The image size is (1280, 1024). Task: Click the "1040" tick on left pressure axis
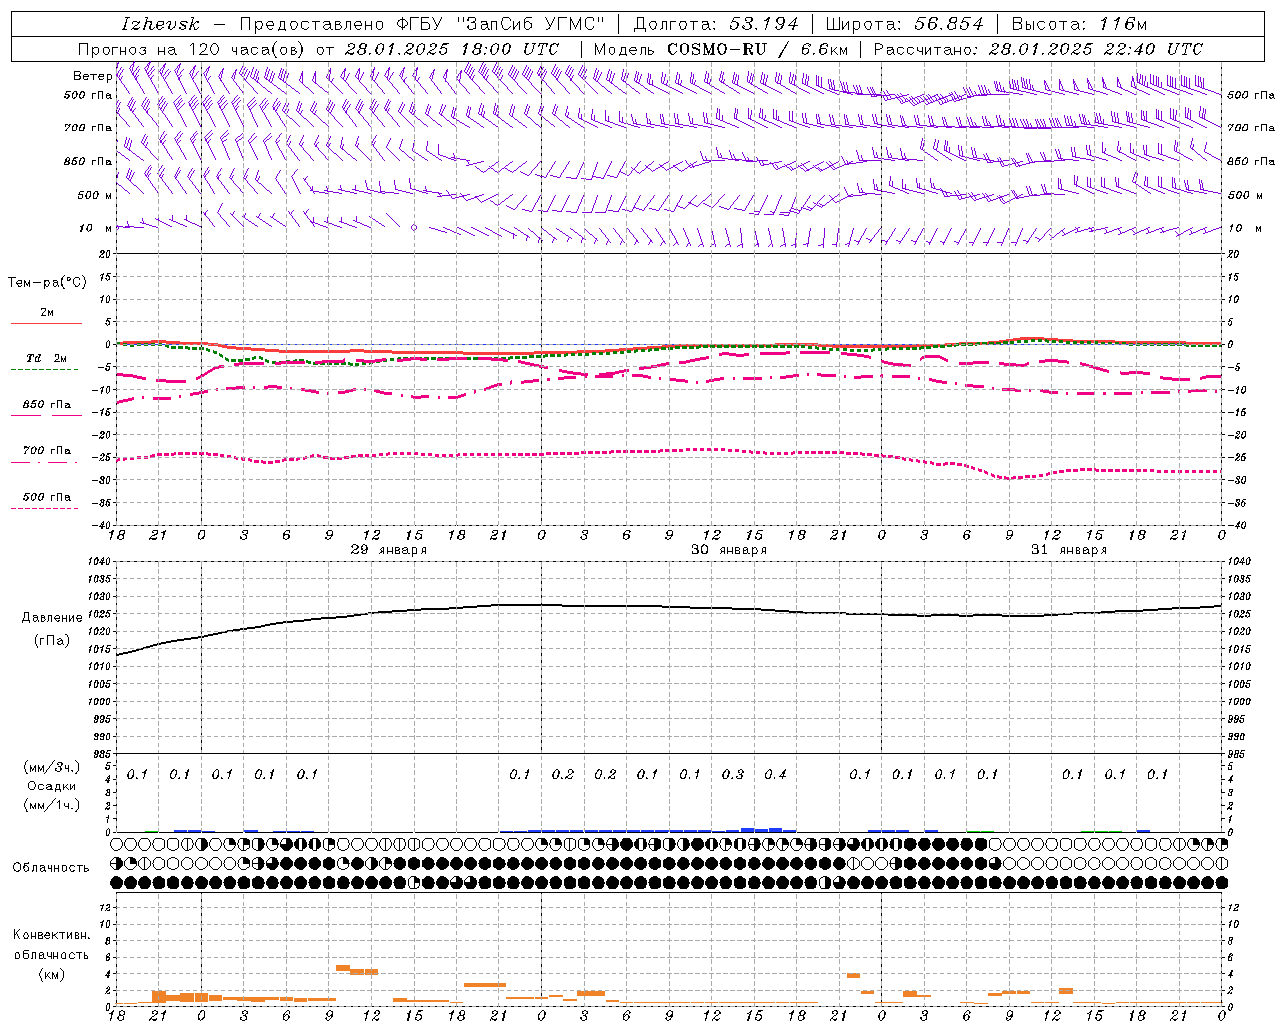coord(98,562)
